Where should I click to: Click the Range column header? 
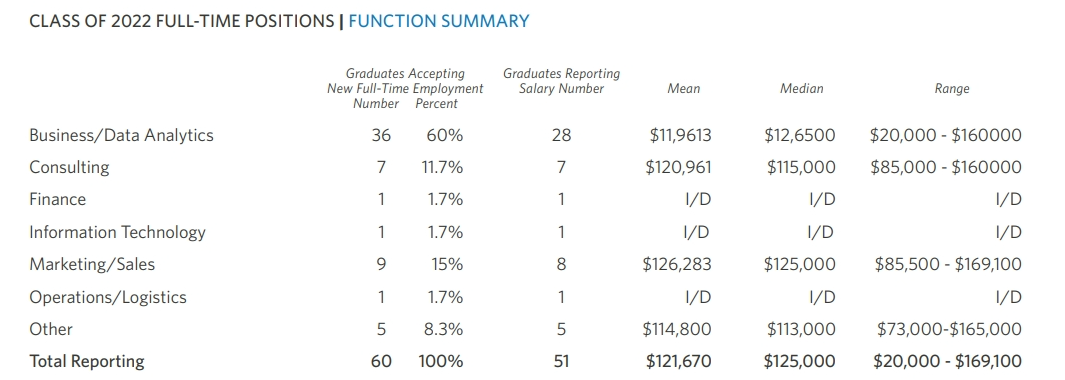point(952,88)
